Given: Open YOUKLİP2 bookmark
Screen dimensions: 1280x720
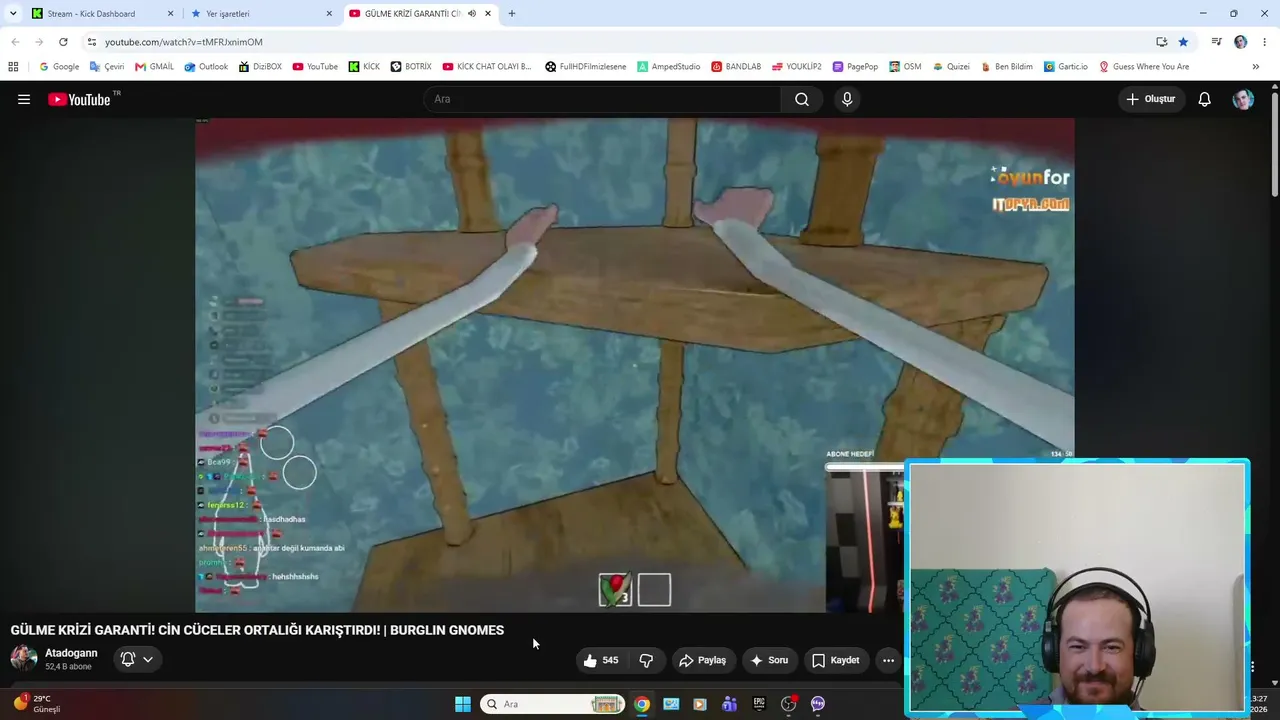Looking at the screenshot, I should click(x=796, y=67).
